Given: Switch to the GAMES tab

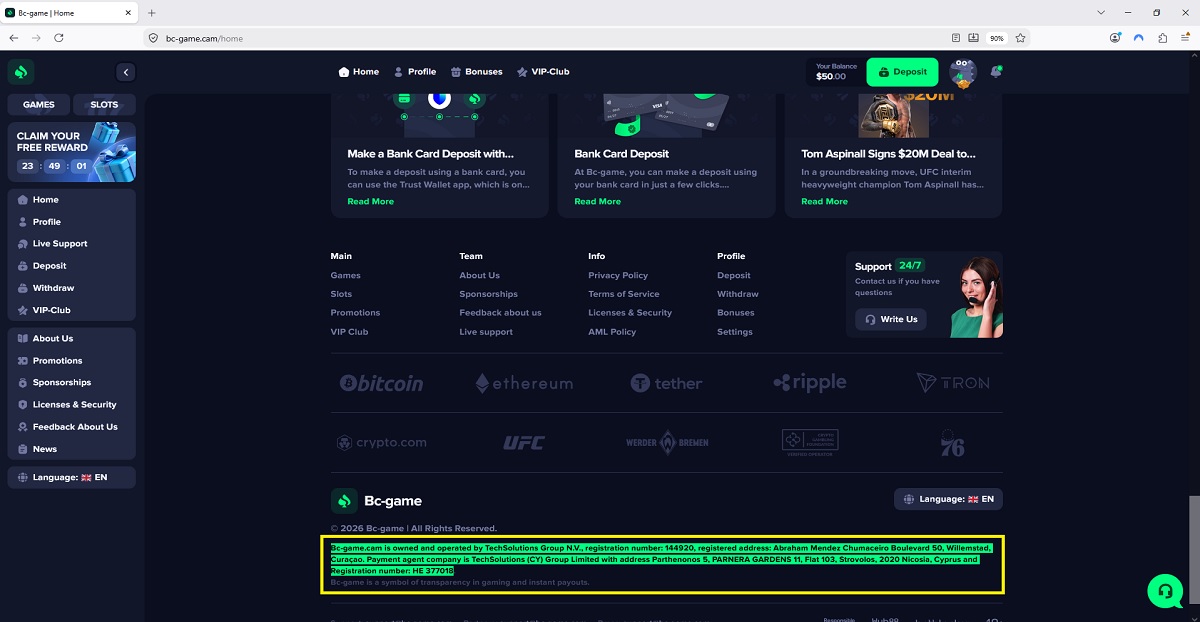Looking at the screenshot, I should click(39, 104).
